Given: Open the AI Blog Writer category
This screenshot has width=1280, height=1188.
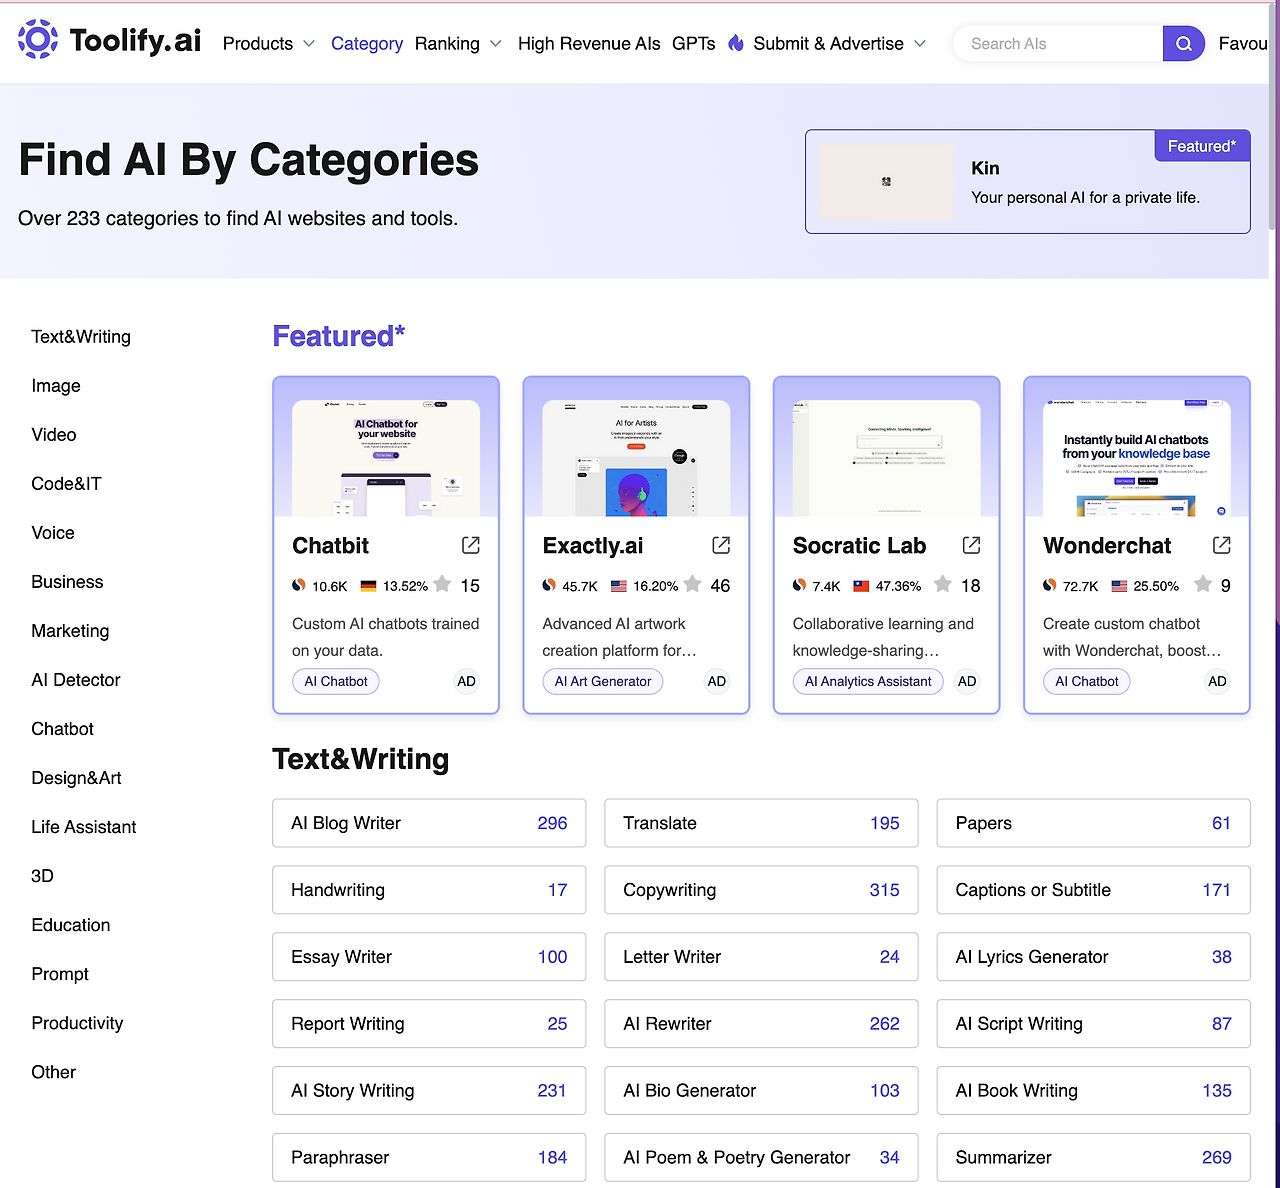Looking at the screenshot, I should [429, 823].
